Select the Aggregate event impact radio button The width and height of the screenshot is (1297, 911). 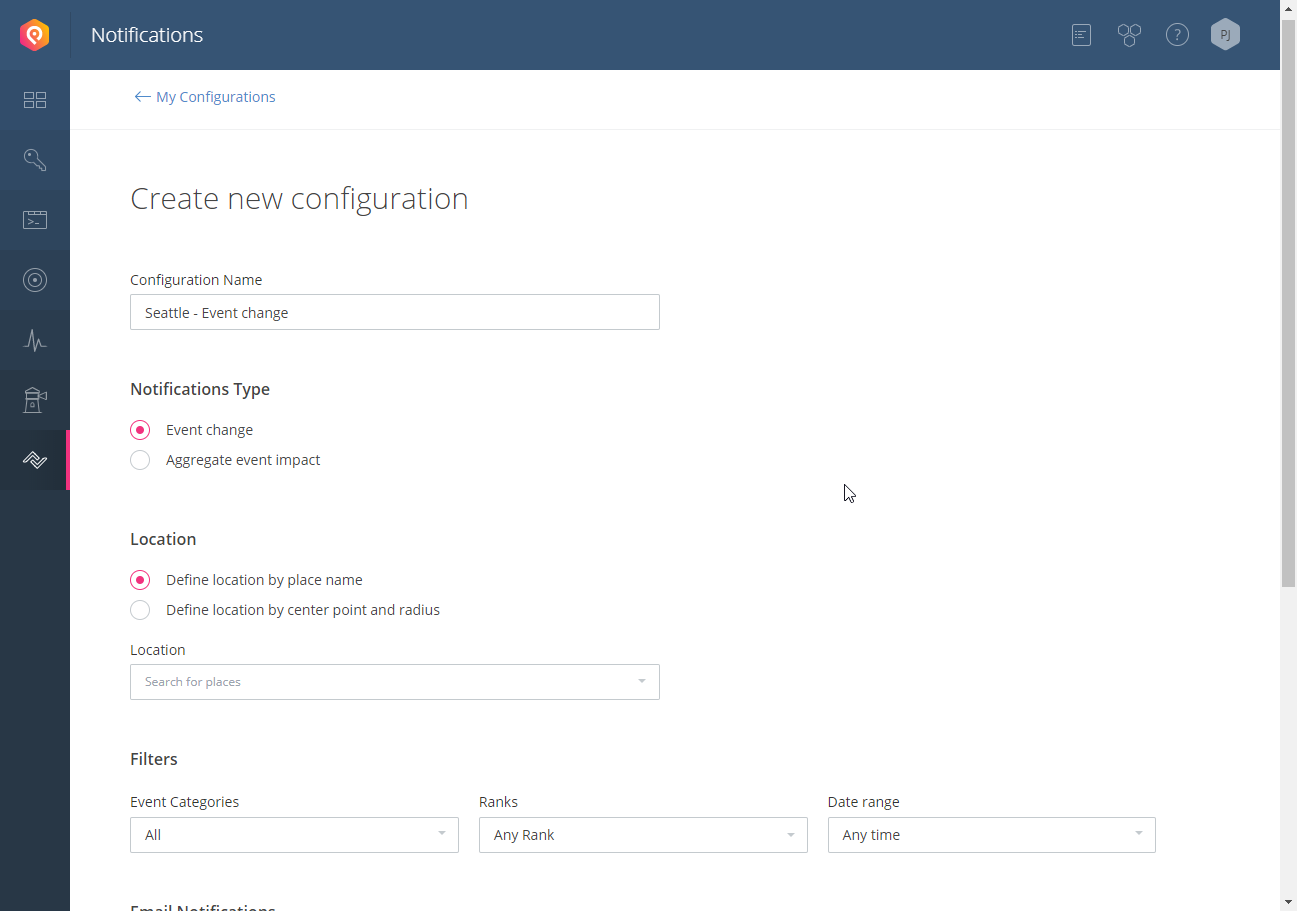tap(140, 460)
